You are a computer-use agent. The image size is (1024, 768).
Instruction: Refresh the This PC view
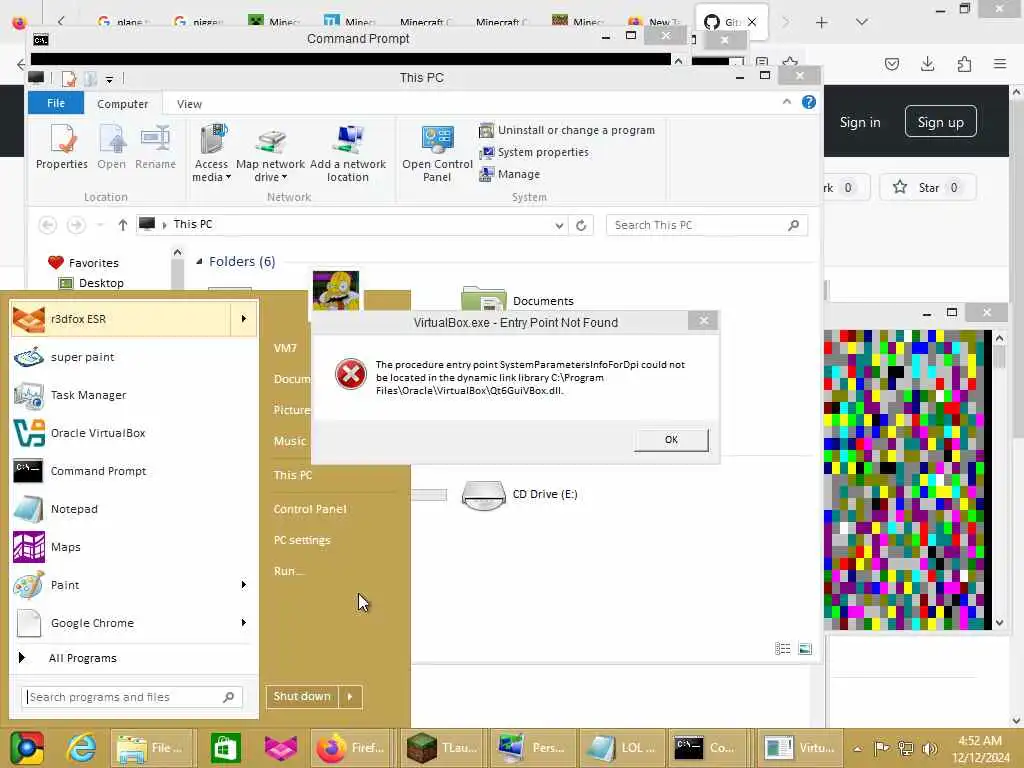click(x=581, y=225)
